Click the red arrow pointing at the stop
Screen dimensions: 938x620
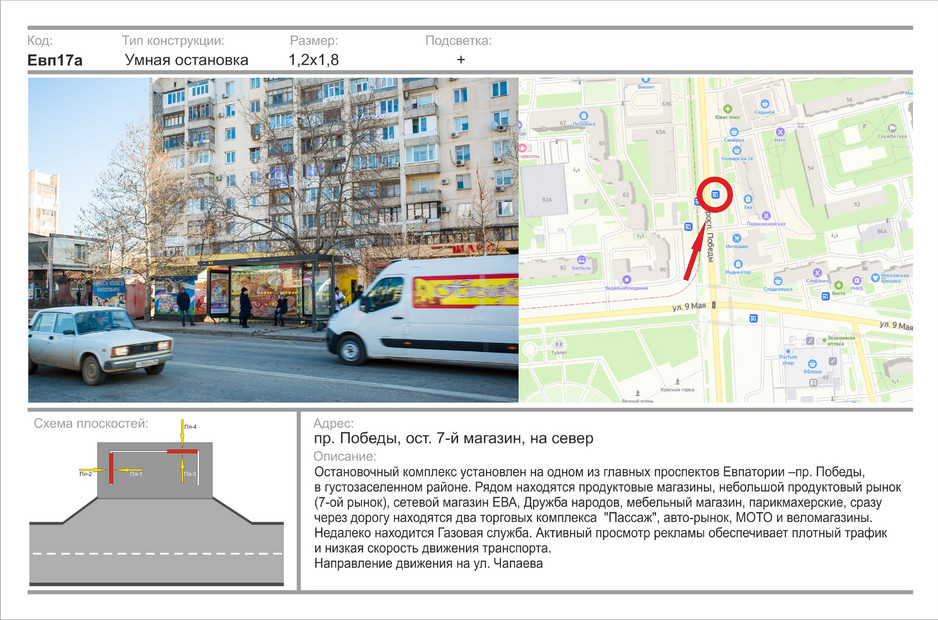[x=696, y=250]
